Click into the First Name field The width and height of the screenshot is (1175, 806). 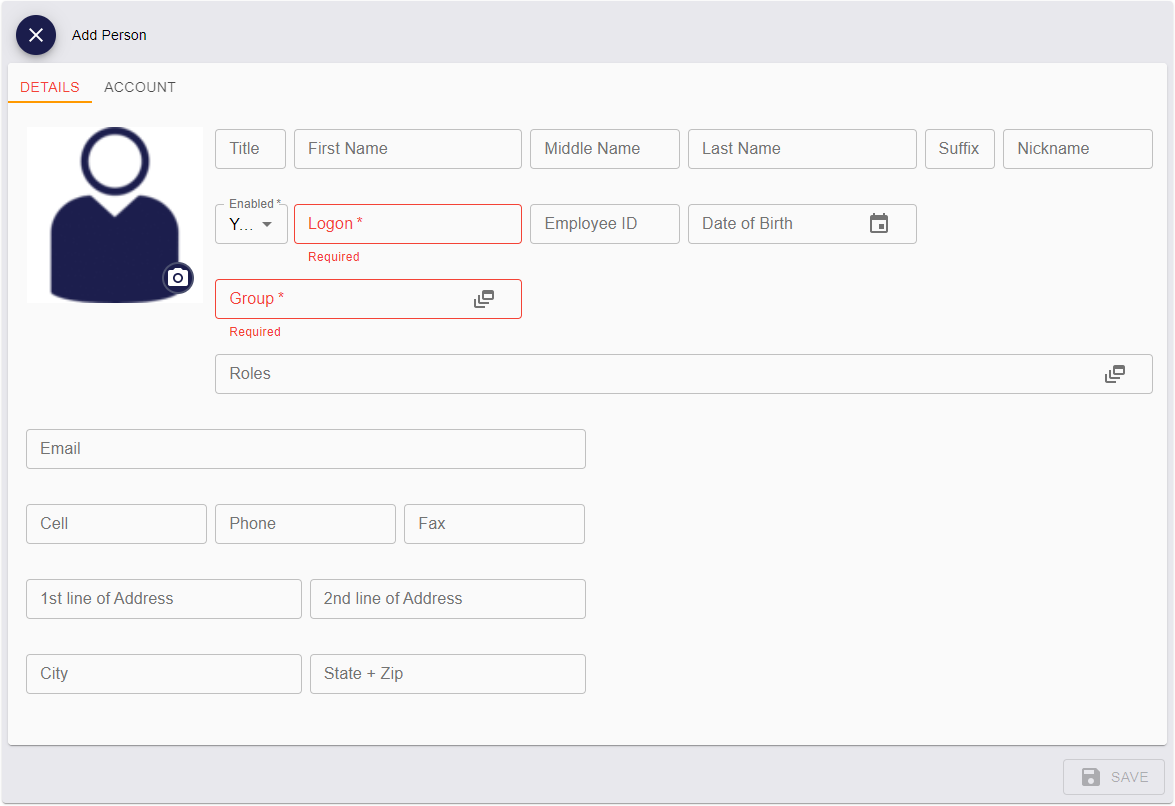pos(408,149)
